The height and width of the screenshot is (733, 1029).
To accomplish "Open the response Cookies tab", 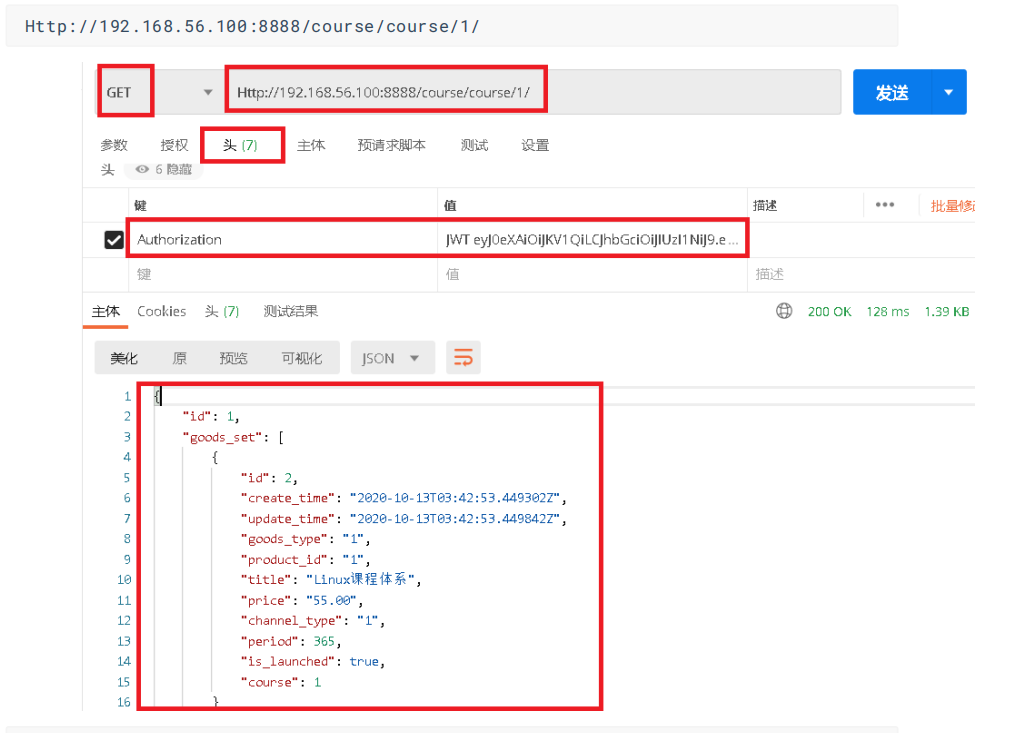I will point(161,311).
